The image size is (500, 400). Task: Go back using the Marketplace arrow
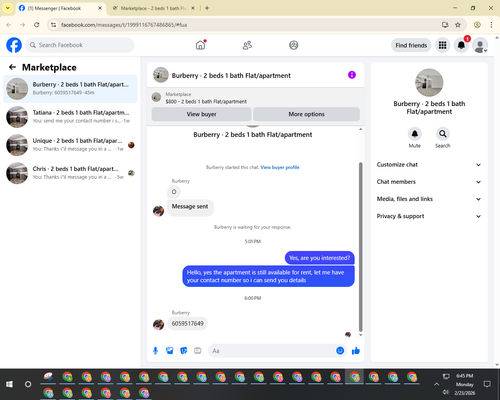point(12,67)
